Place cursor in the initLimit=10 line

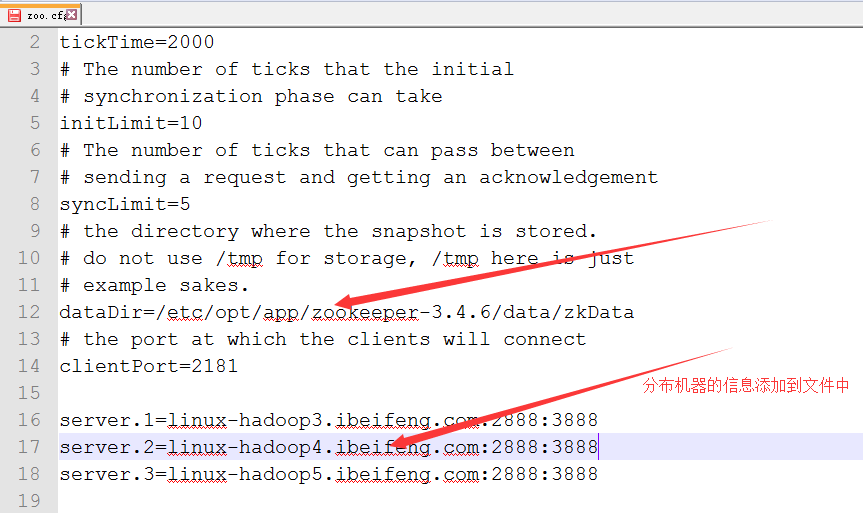point(131,123)
